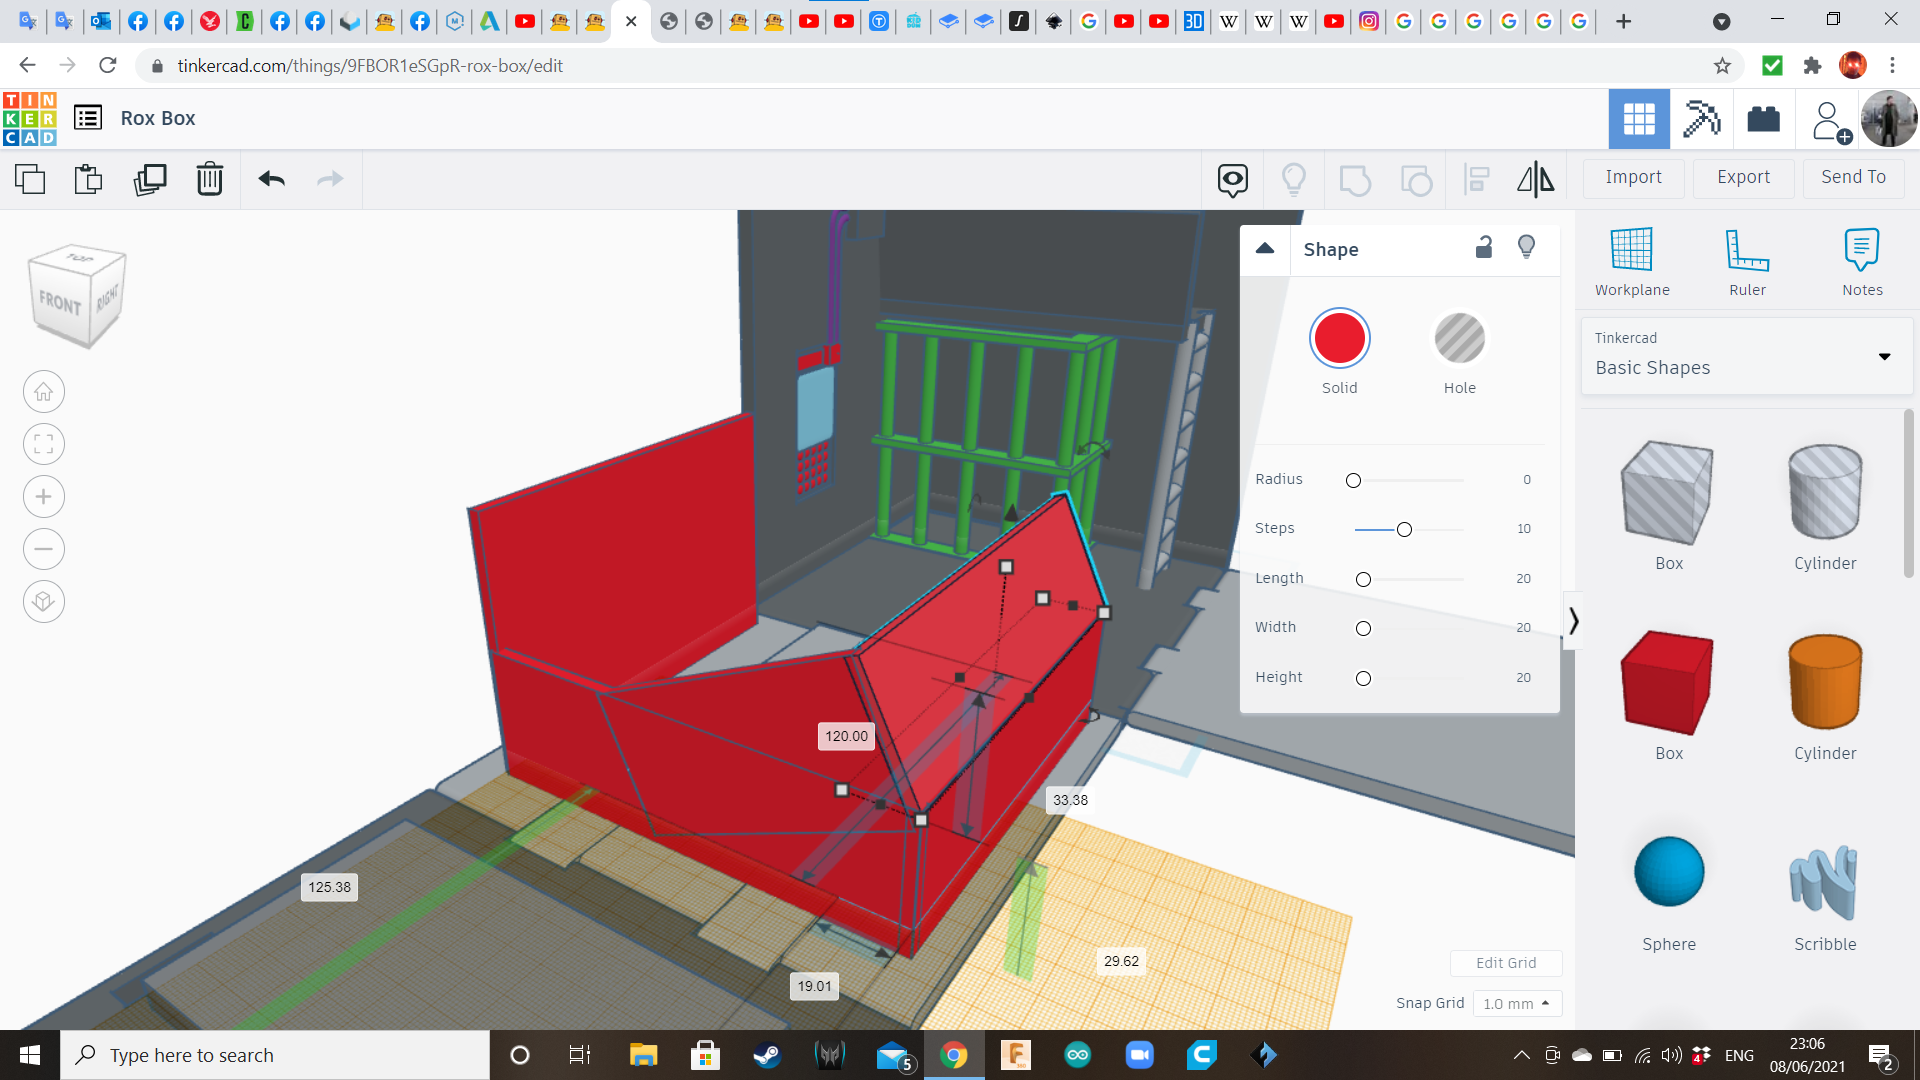Collapse the Shape panel
Screen dimensions: 1920x1080
pos(1265,249)
